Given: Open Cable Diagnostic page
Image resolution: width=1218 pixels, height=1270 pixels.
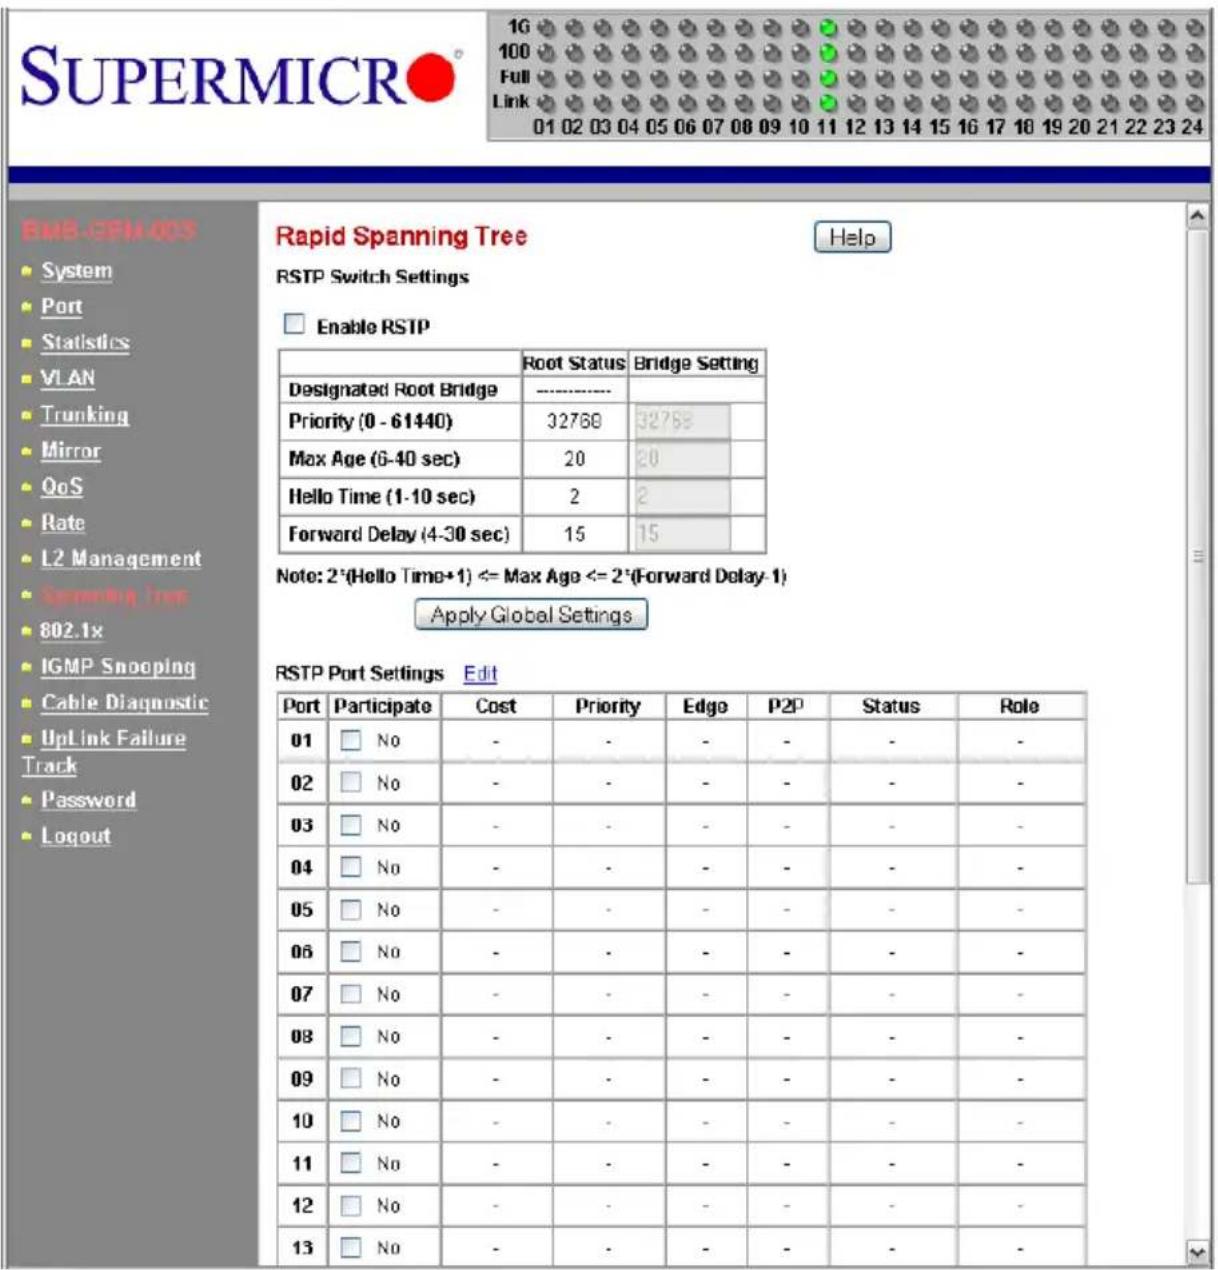Looking at the screenshot, I should point(125,703).
